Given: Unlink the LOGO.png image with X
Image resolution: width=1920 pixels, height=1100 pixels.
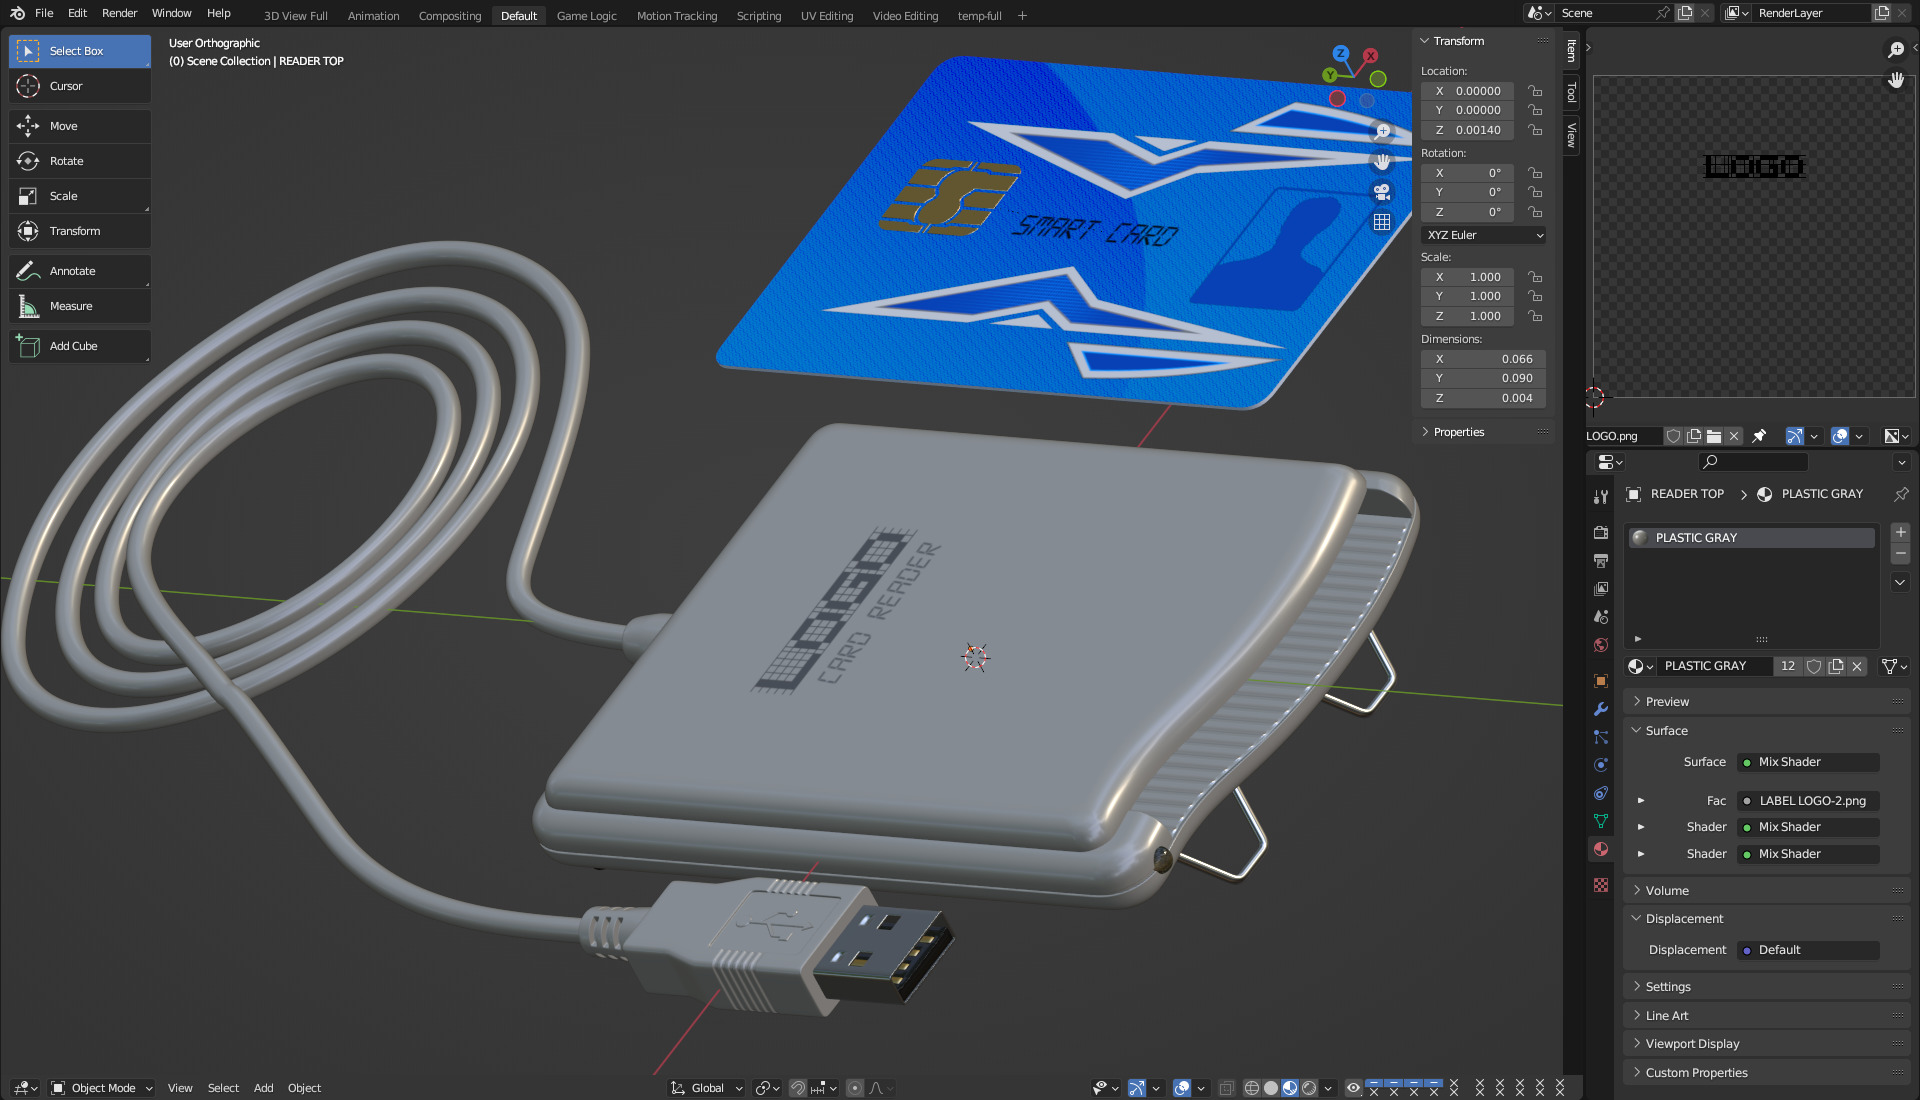Looking at the screenshot, I should (x=1734, y=436).
